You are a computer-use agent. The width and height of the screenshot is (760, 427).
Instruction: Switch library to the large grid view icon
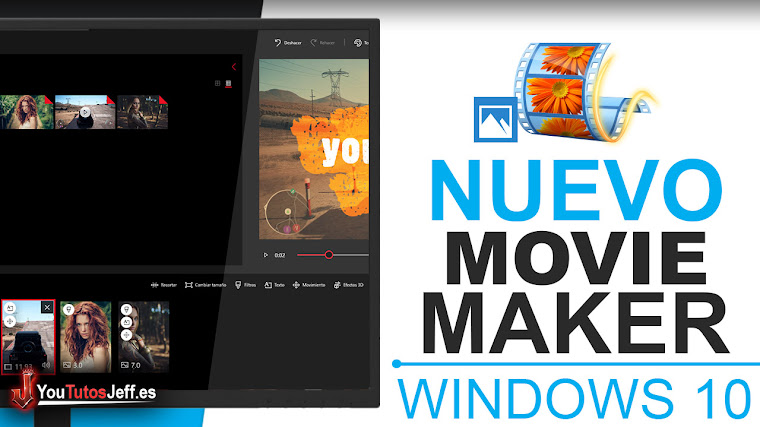point(218,83)
